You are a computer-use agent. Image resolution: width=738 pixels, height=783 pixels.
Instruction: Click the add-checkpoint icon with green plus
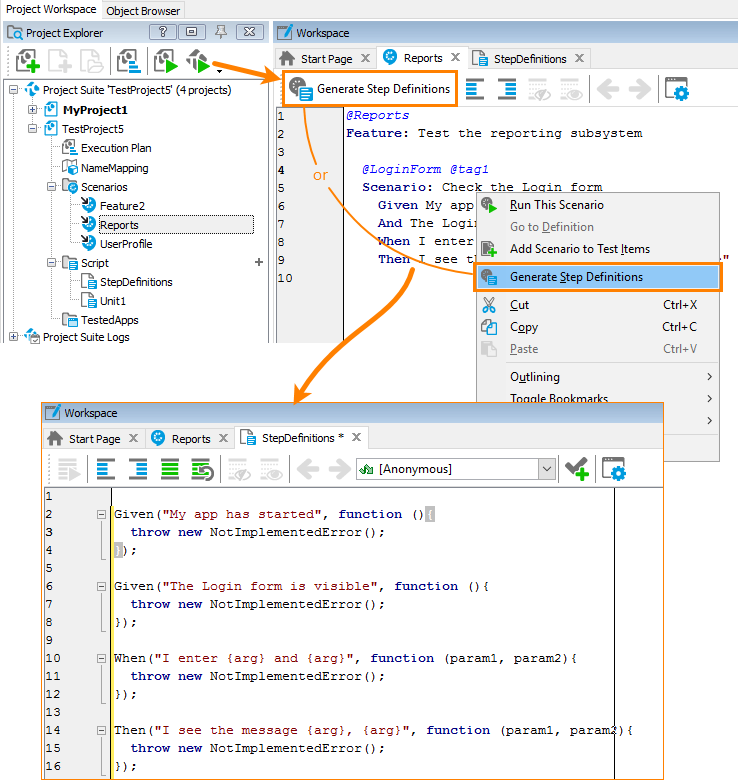tap(576, 468)
